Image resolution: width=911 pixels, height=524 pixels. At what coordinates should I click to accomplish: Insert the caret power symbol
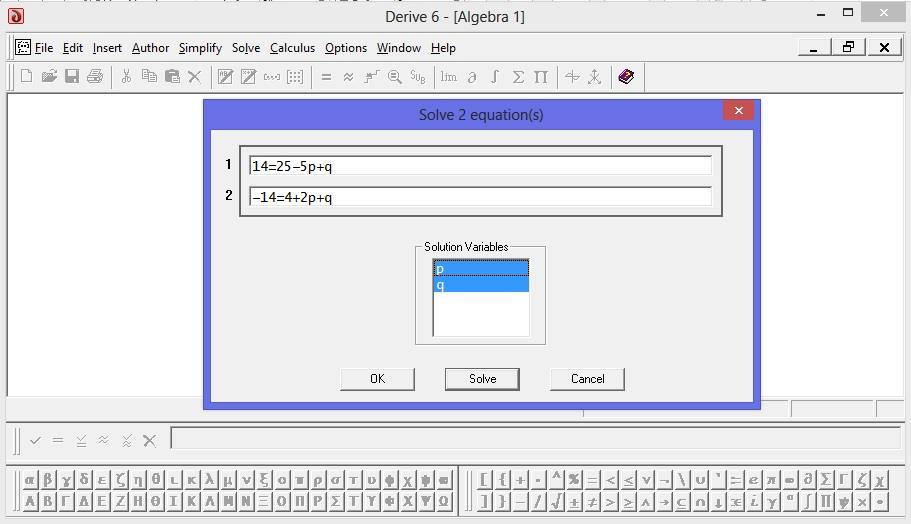pos(556,480)
